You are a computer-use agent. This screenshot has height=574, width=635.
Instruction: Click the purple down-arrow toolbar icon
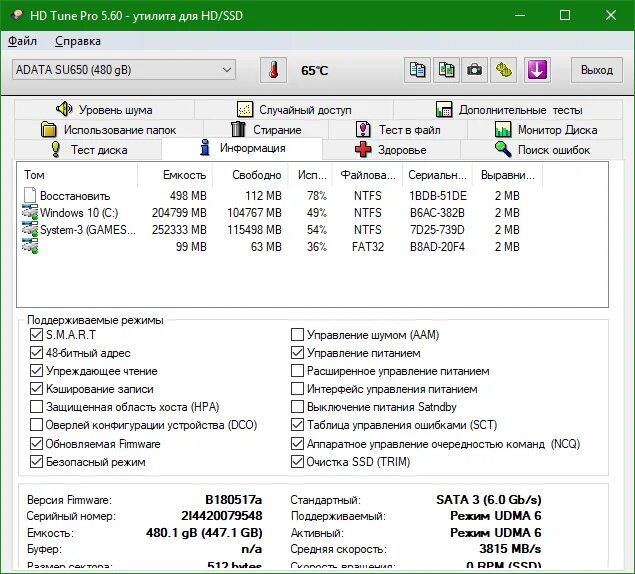tap(537, 70)
